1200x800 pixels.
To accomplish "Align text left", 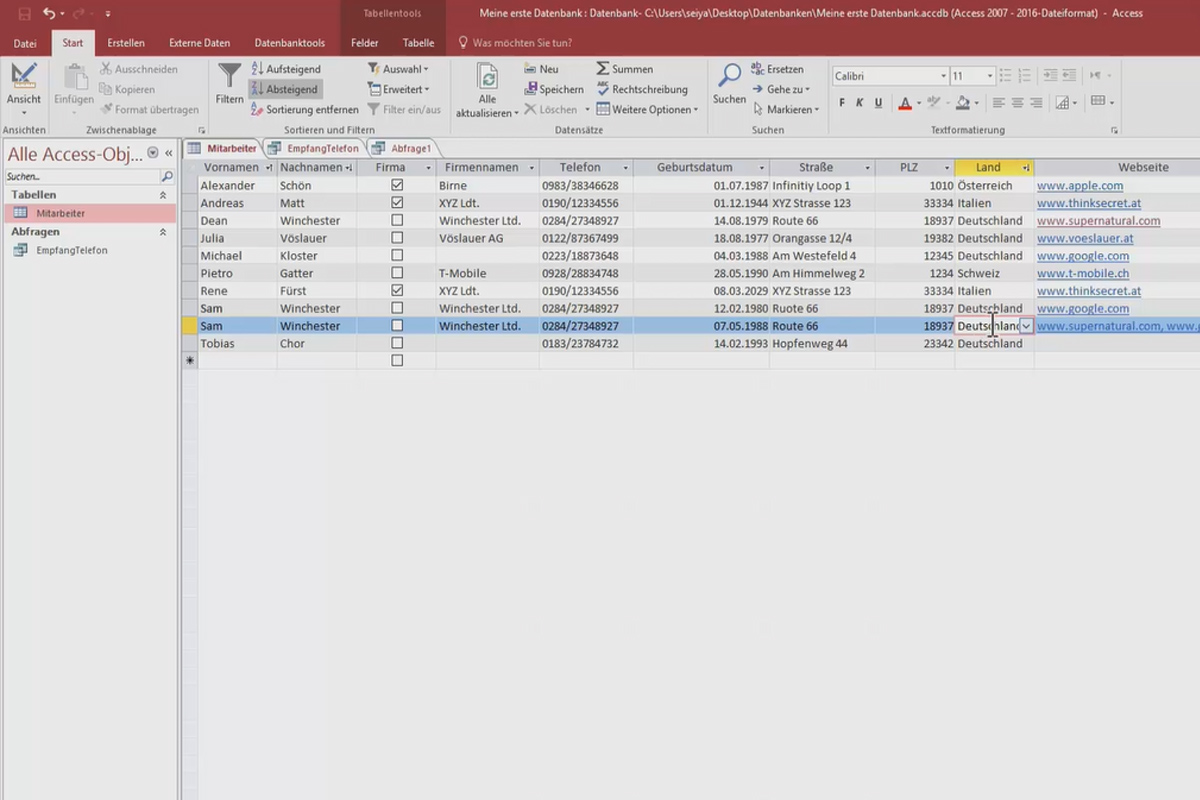I will point(999,103).
